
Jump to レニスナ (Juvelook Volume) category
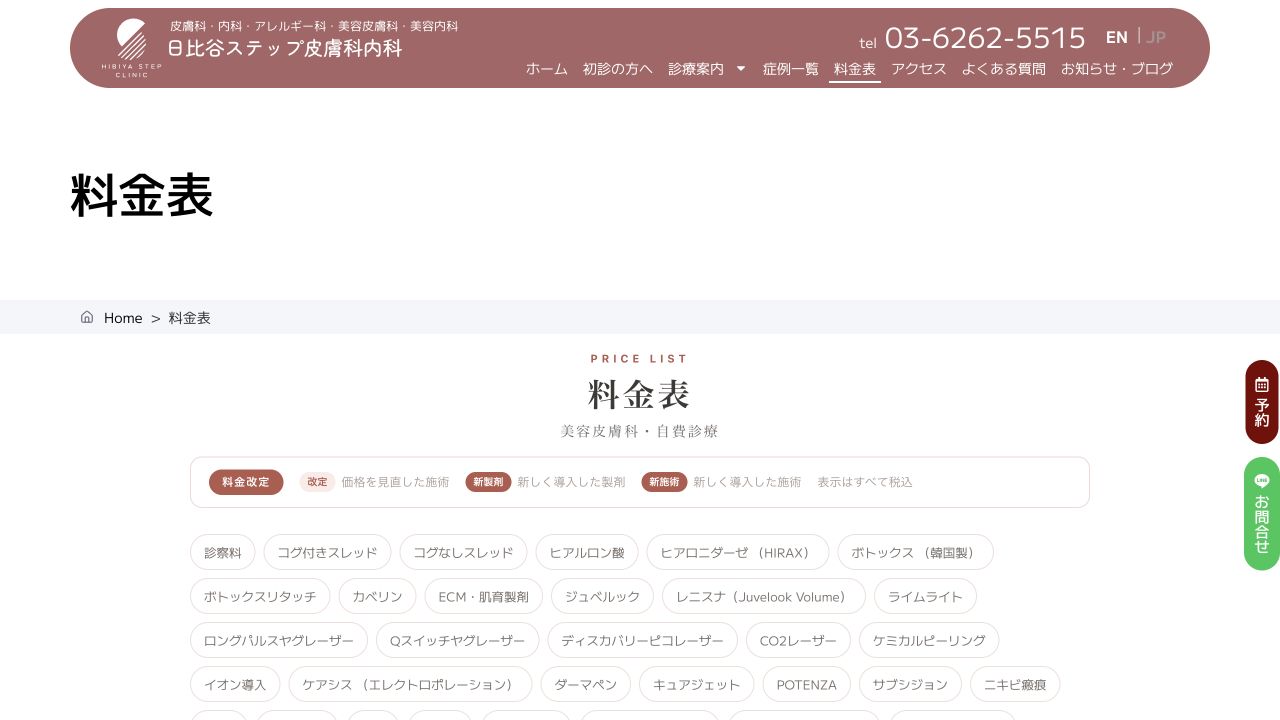764,596
